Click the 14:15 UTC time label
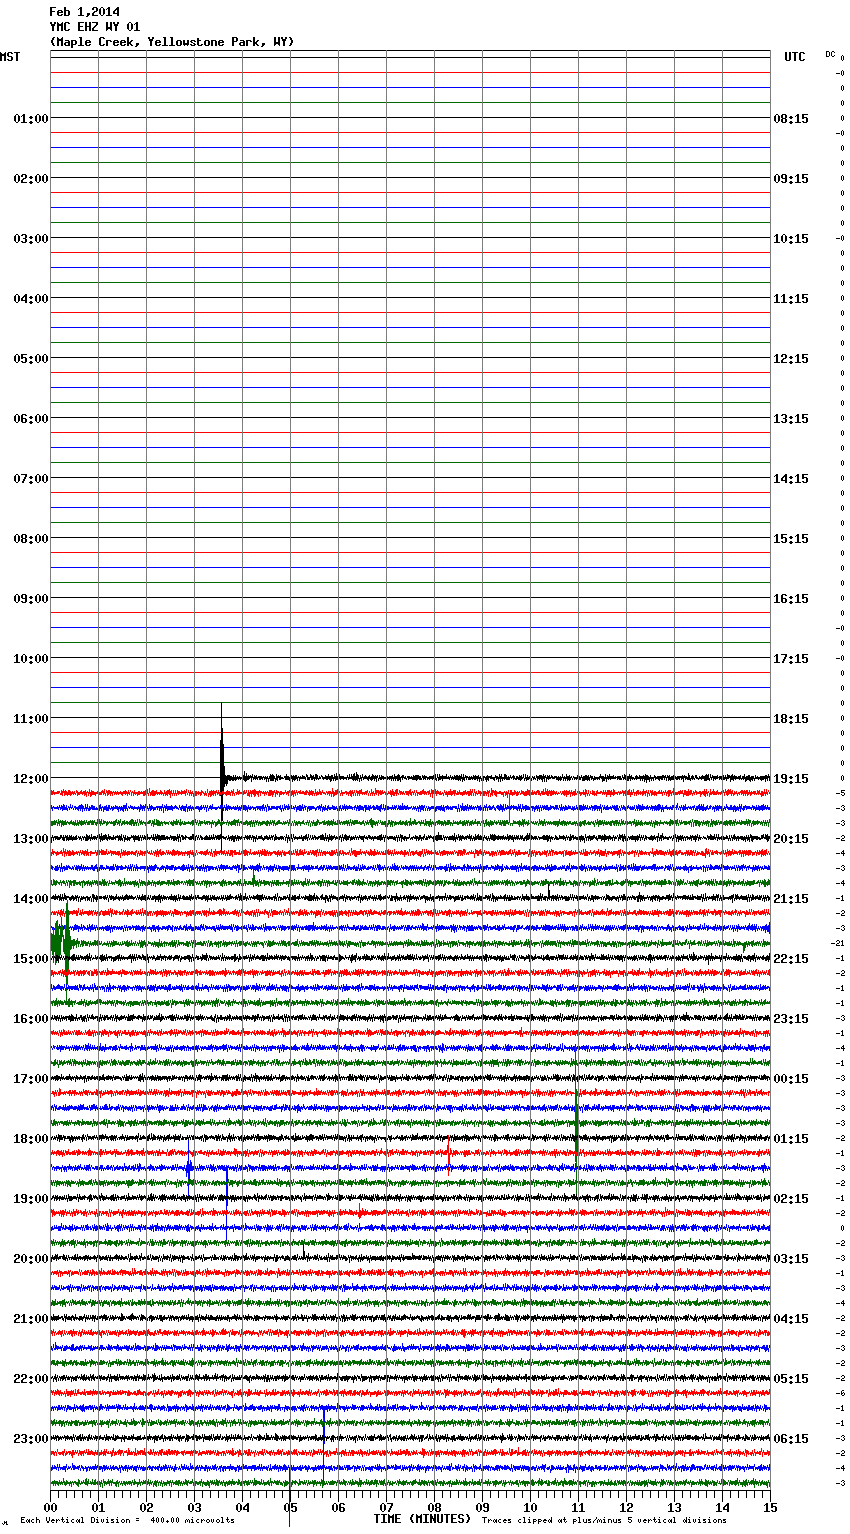 [x=791, y=479]
